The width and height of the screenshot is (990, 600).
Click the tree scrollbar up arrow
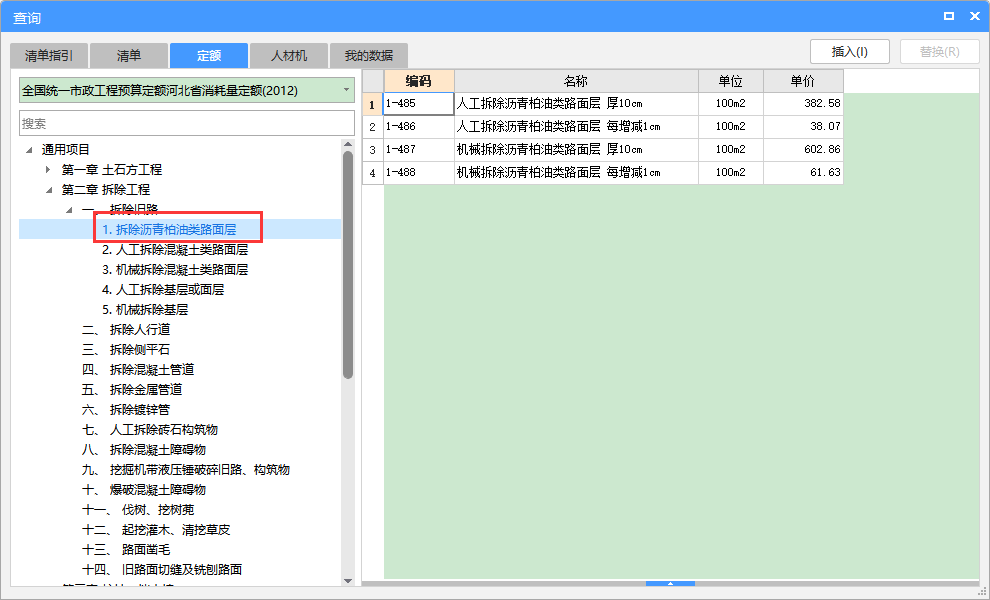pos(348,145)
